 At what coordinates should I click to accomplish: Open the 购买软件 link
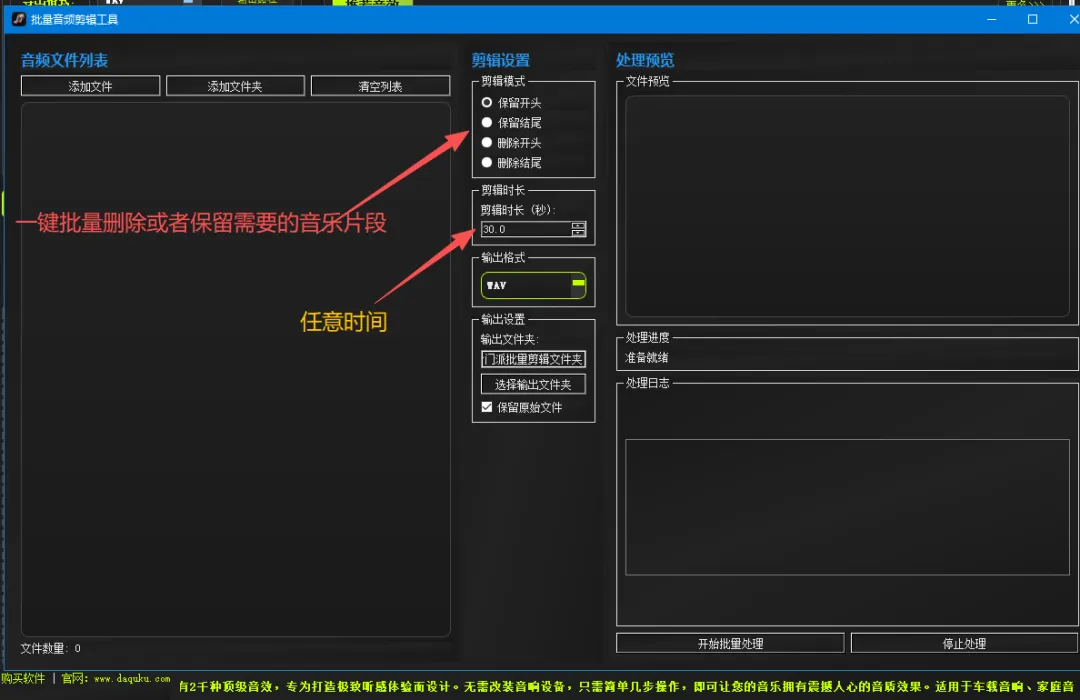(x=23, y=679)
